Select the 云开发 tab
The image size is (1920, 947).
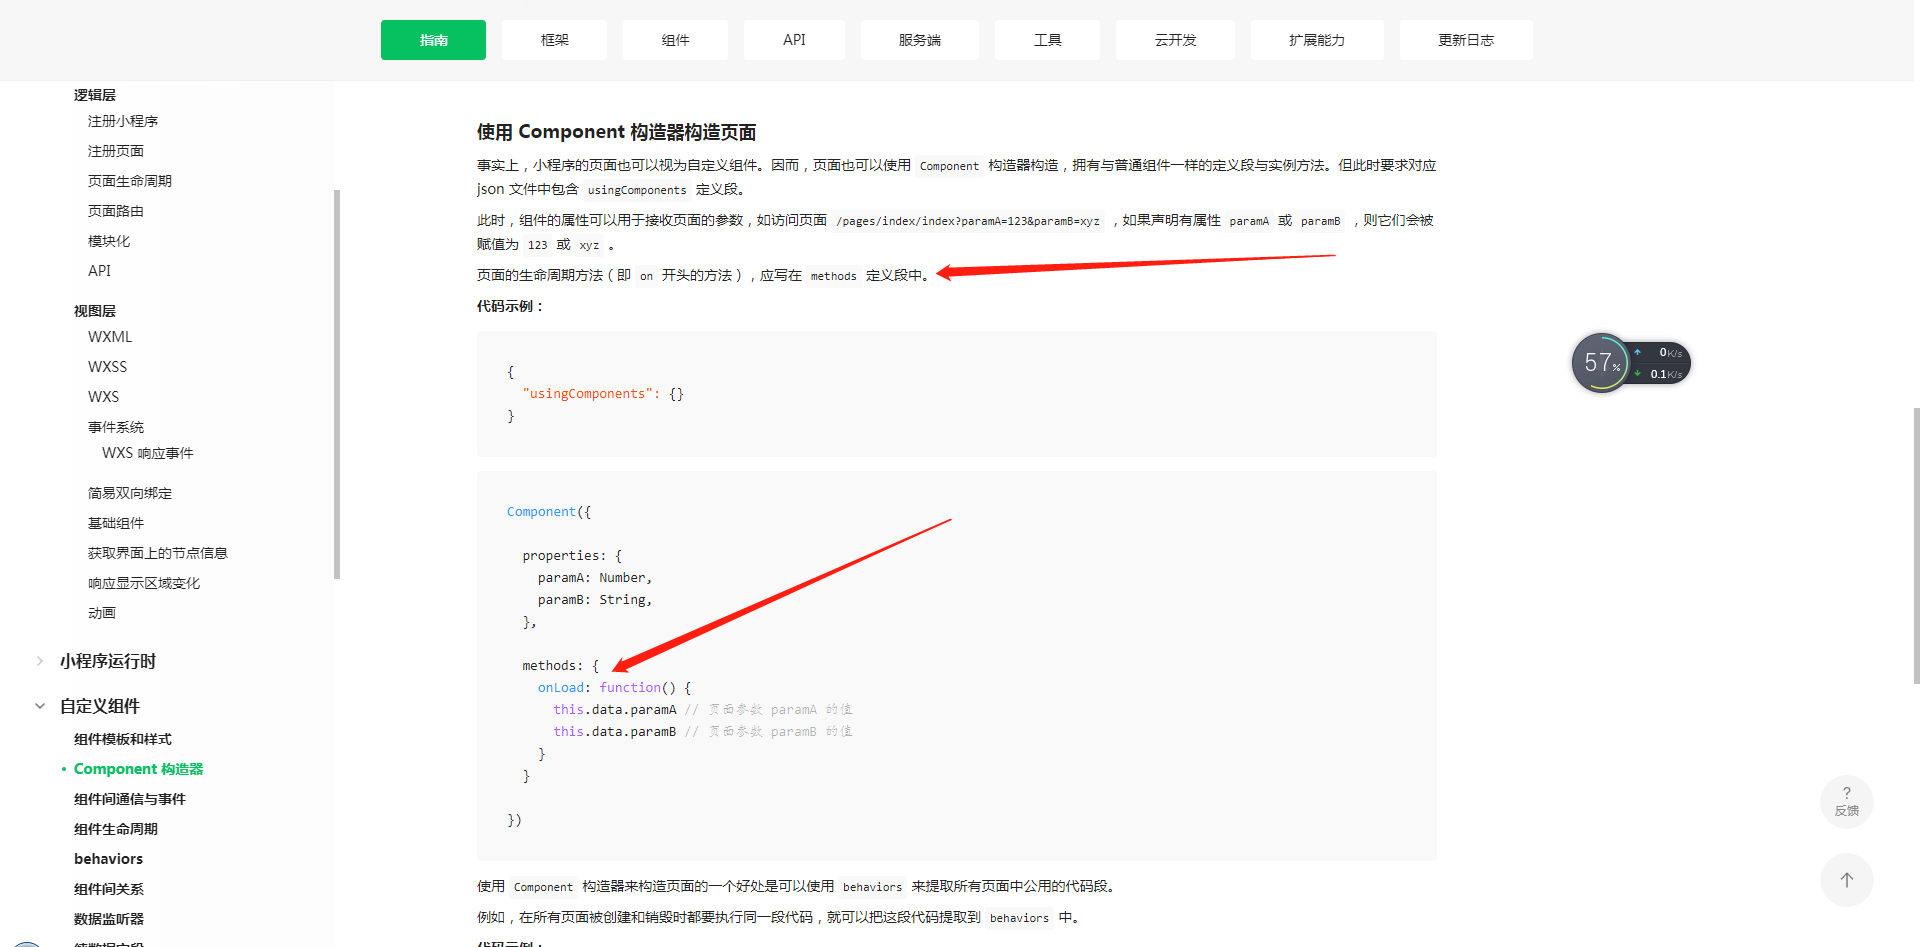(x=1175, y=40)
